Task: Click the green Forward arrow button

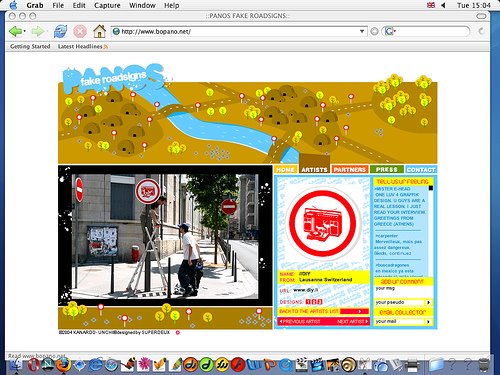Action: point(37,31)
